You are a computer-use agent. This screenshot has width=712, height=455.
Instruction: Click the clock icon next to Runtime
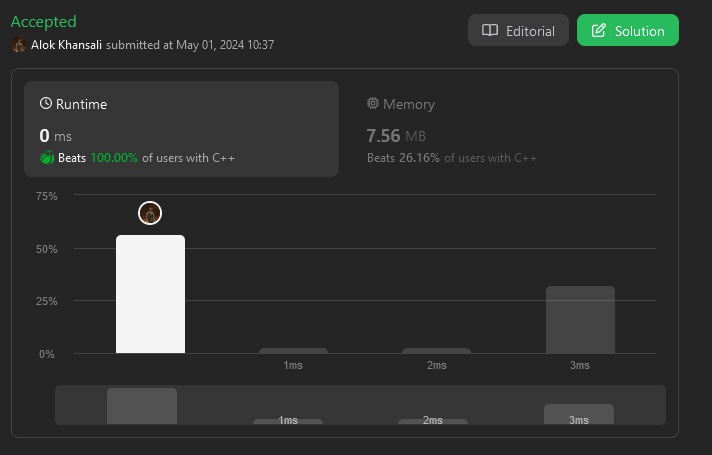(46, 103)
